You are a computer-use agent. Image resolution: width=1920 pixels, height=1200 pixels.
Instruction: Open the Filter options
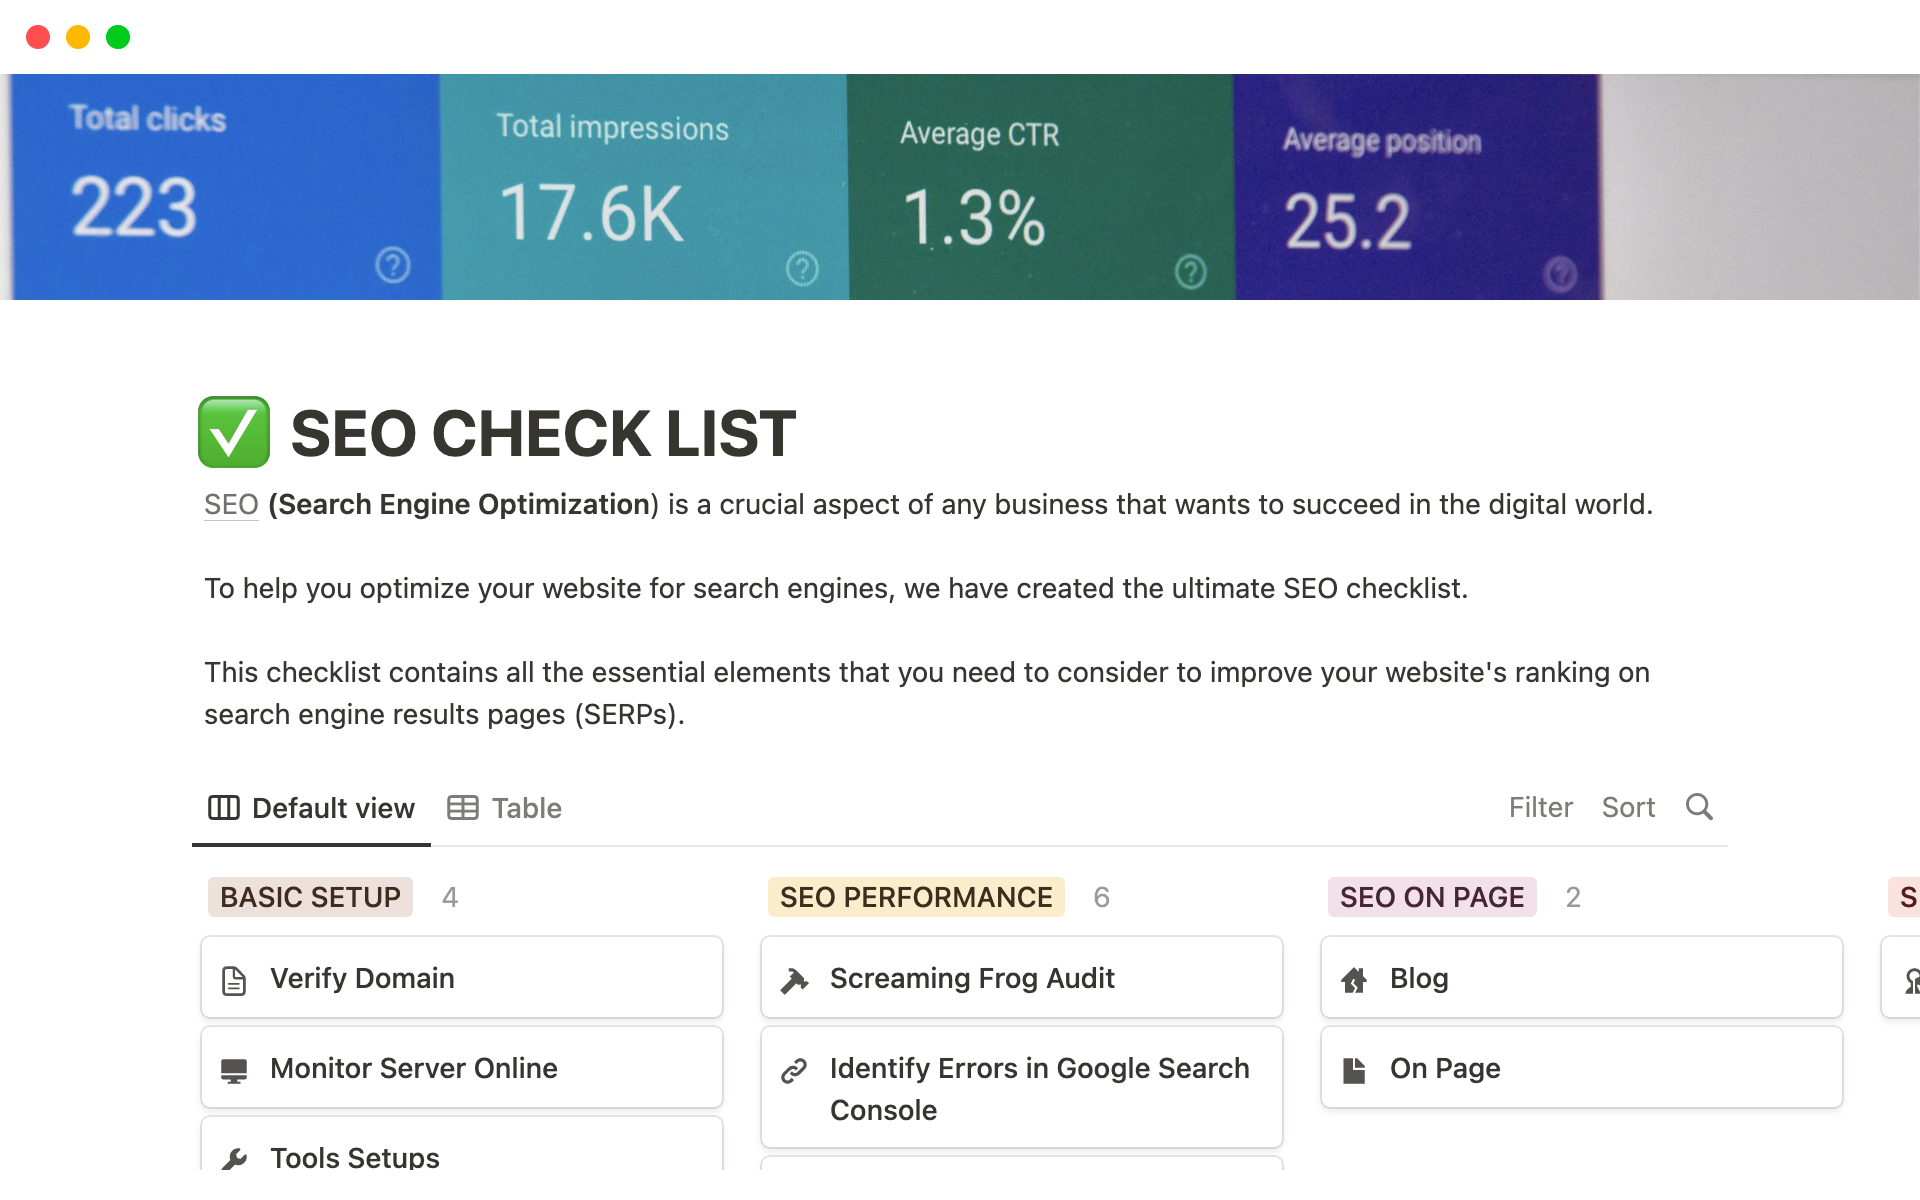click(1540, 807)
